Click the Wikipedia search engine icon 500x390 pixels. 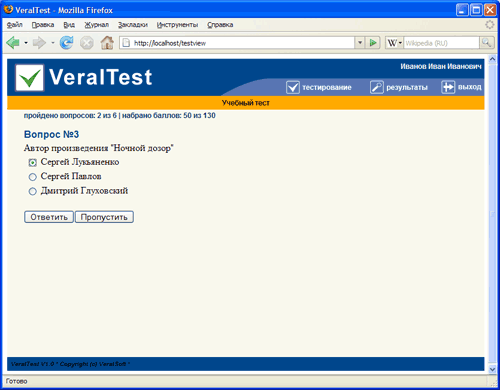pos(392,43)
